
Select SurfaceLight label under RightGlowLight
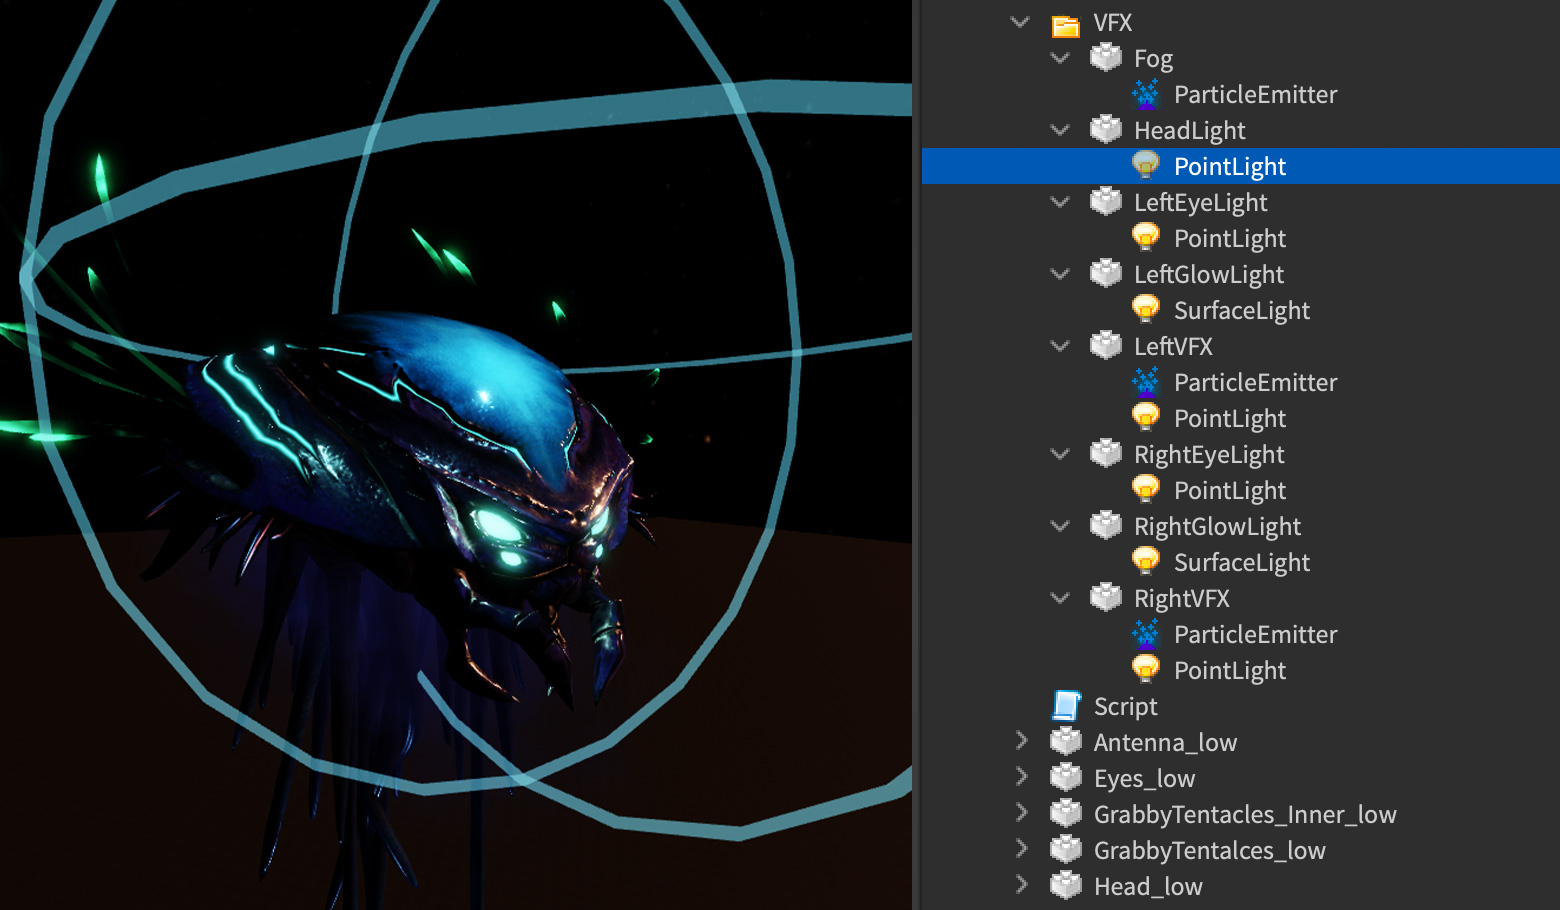1242,563
